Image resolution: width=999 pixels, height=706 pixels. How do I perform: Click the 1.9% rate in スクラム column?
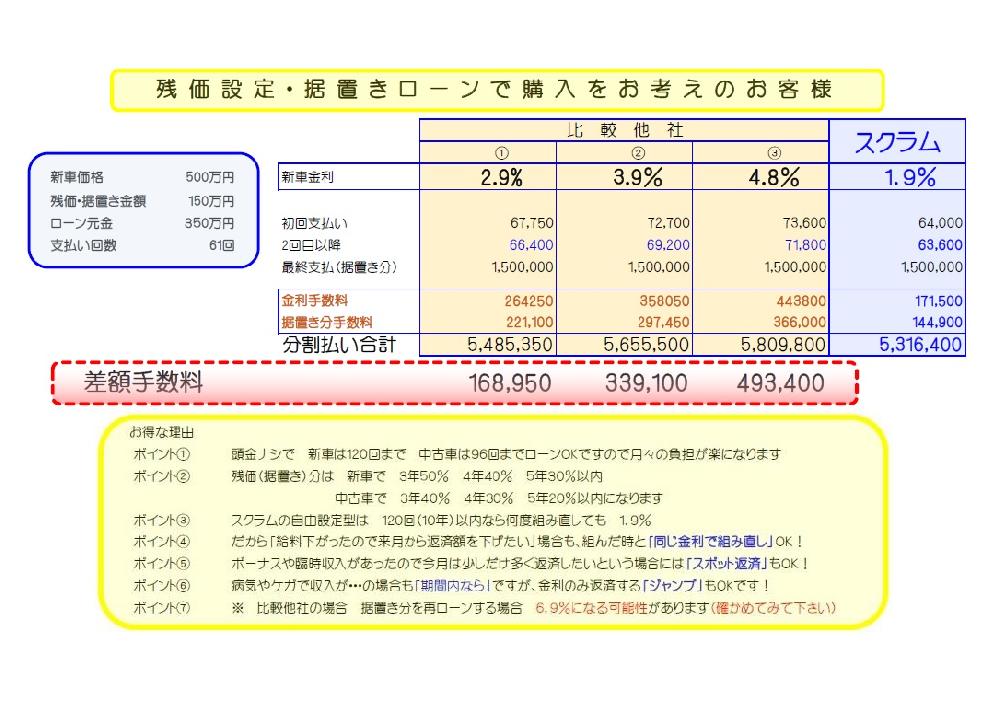click(910, 177)
